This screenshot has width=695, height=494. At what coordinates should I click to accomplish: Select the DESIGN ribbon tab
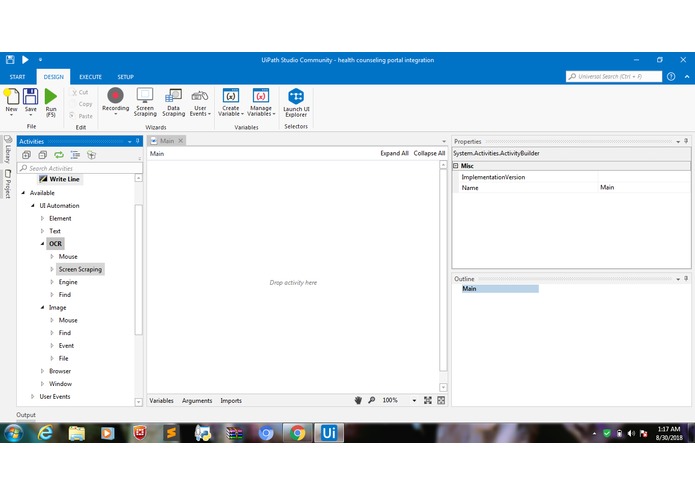(54, 77)
